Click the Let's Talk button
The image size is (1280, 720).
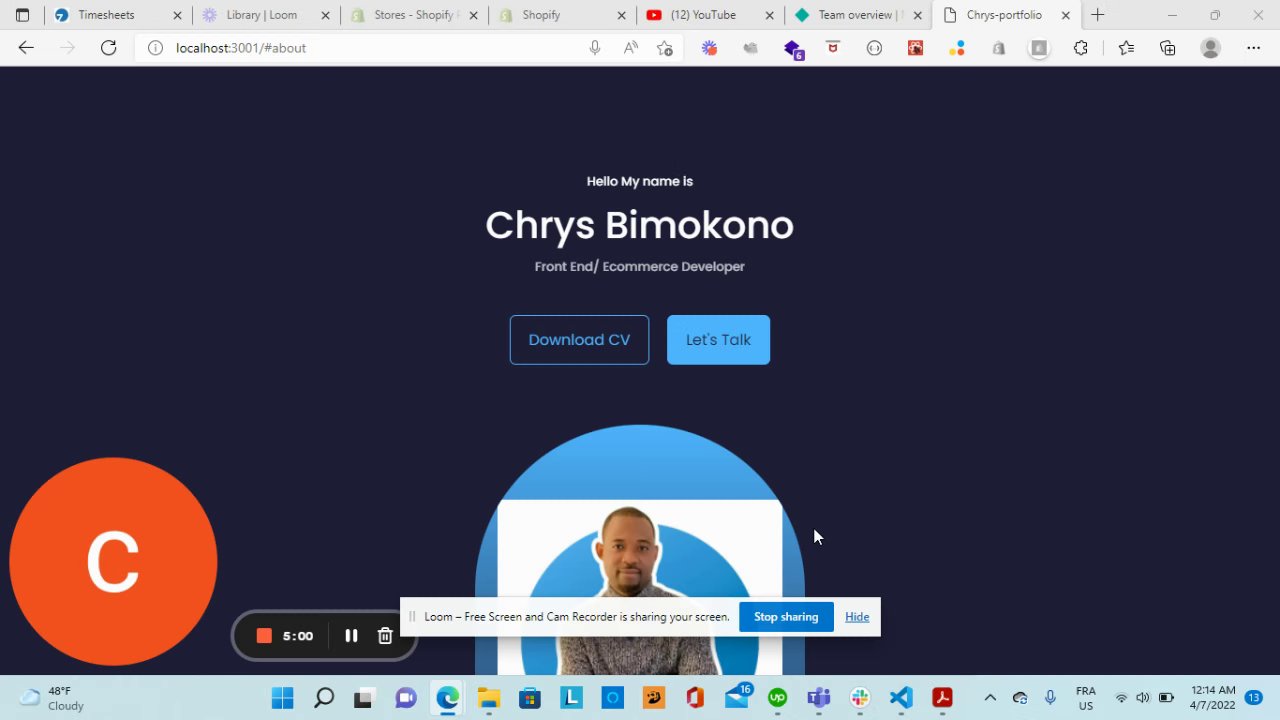(x=718, y=340)
